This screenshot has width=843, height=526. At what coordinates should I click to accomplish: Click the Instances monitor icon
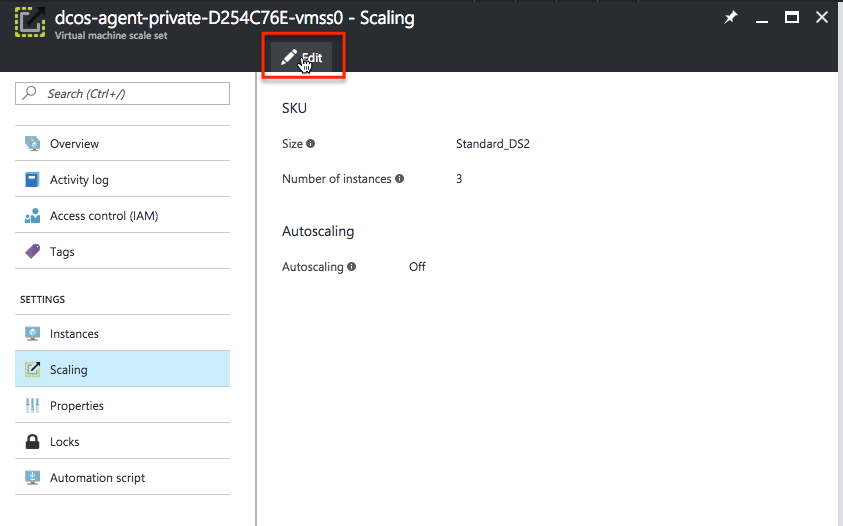pos(32,333)
